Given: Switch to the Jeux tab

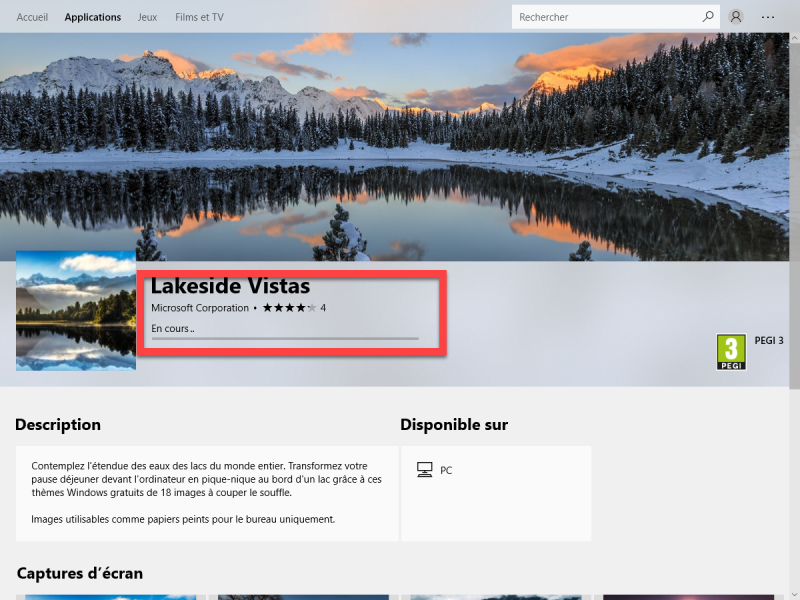Looking at the screenshot, I should (x=147, y=17).
